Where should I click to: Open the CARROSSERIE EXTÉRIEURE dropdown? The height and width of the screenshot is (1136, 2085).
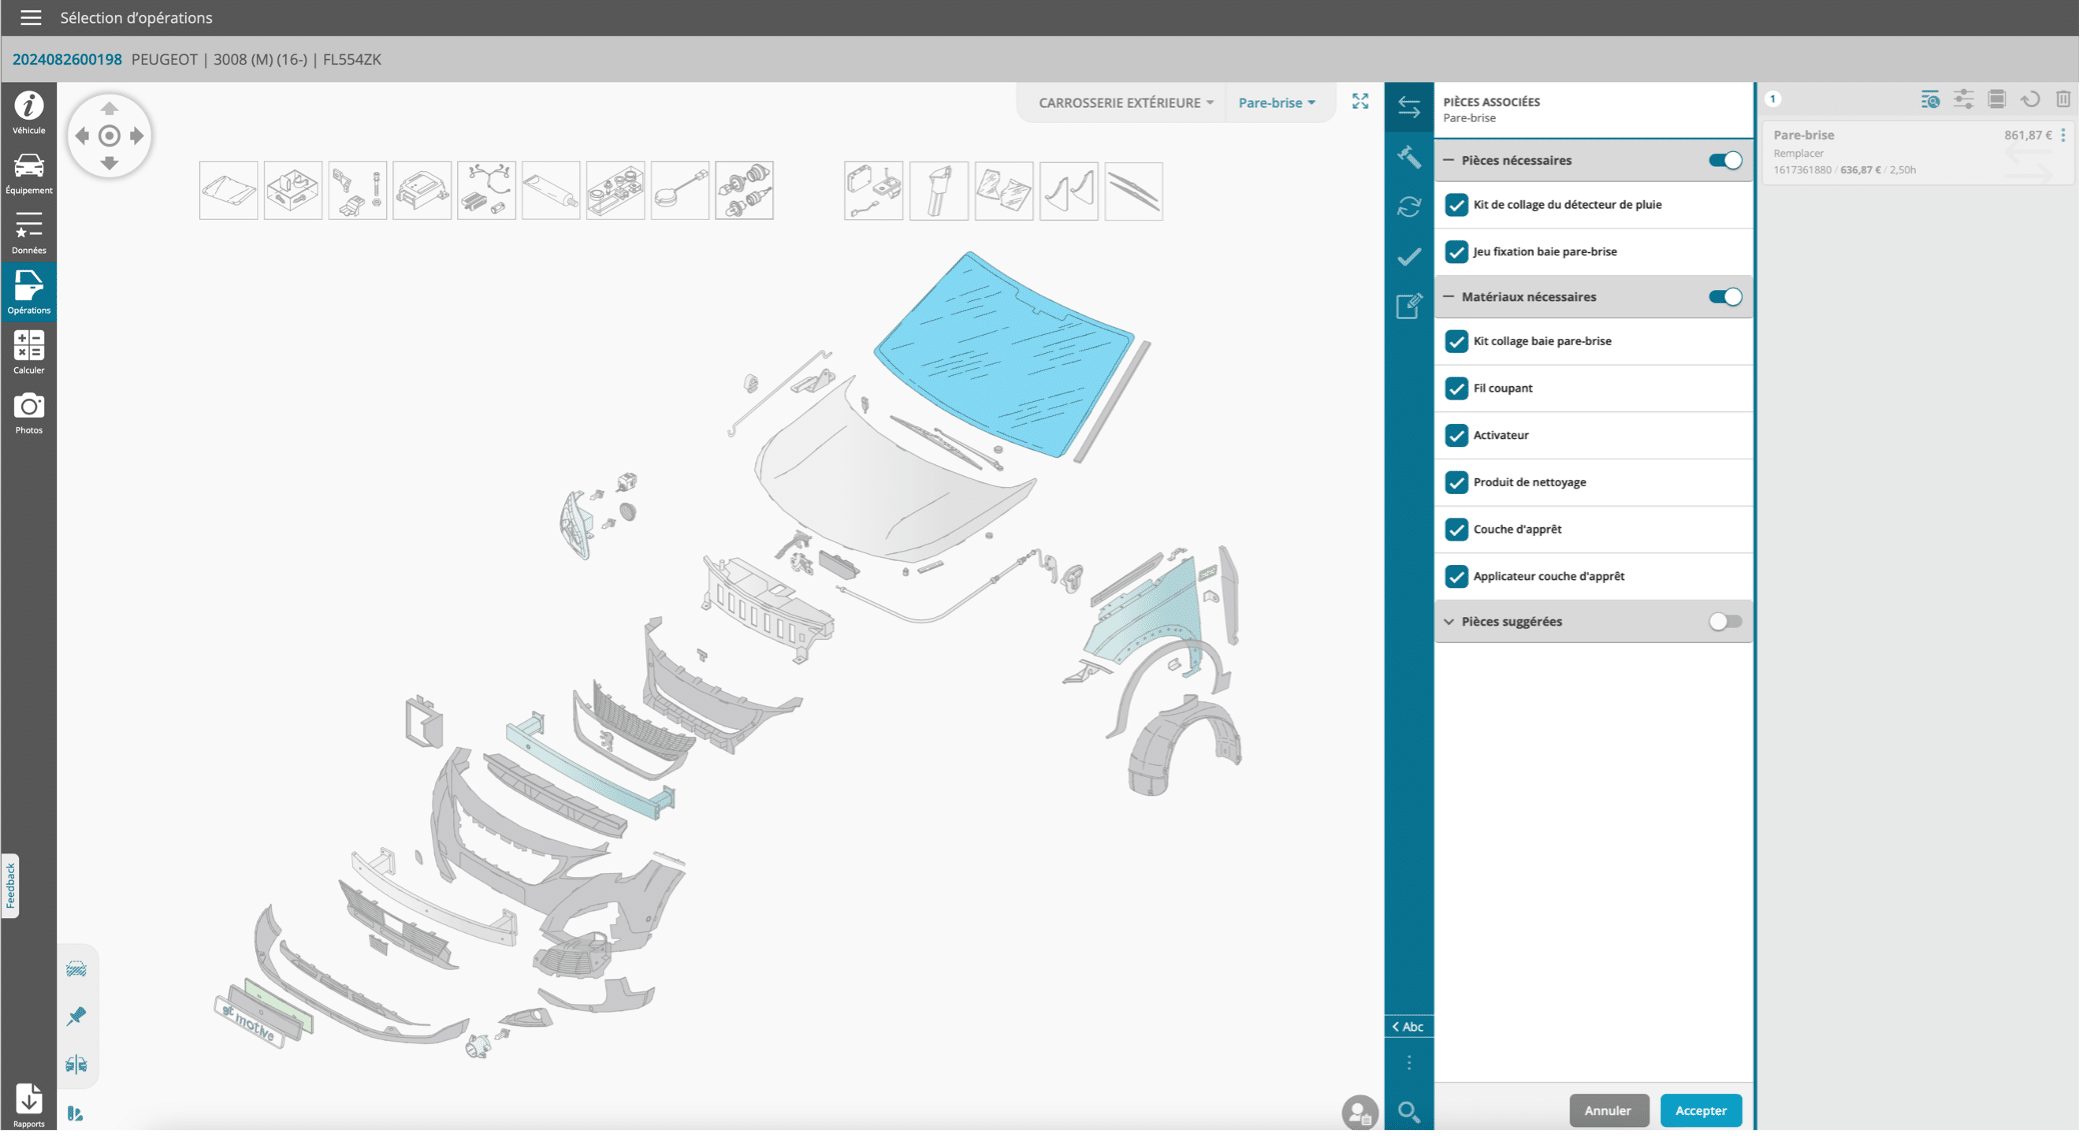coord(1126,103)
